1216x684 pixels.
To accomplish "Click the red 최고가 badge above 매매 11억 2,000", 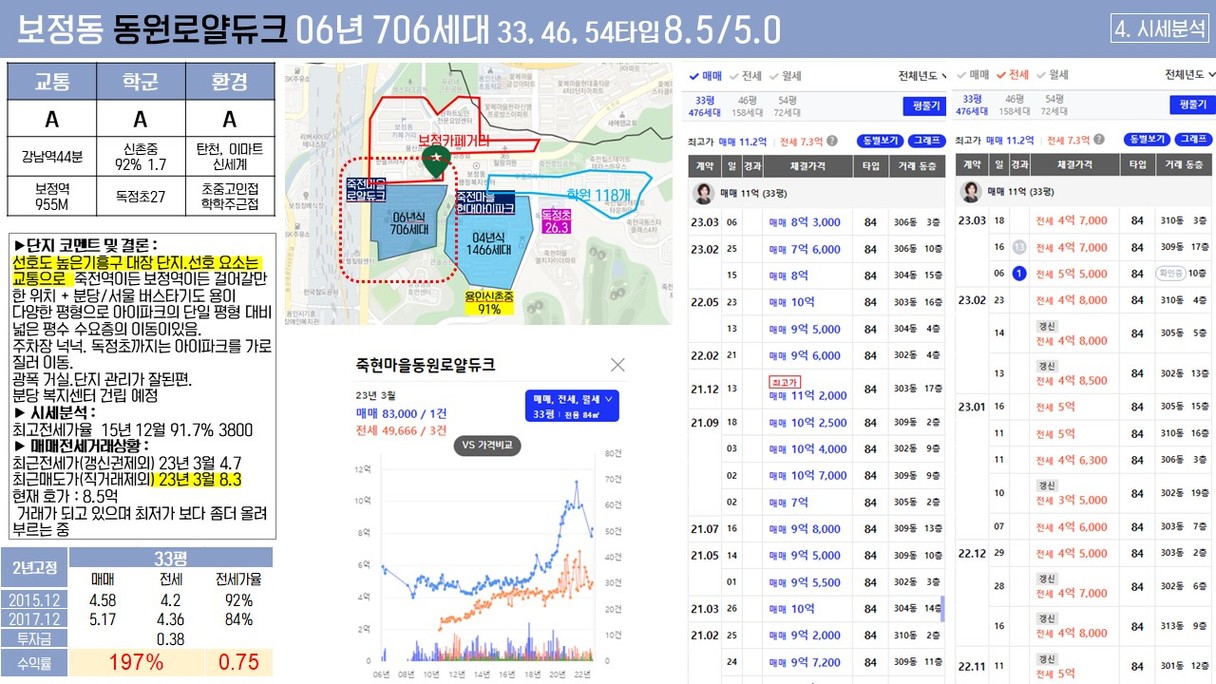I will [784, 382].
